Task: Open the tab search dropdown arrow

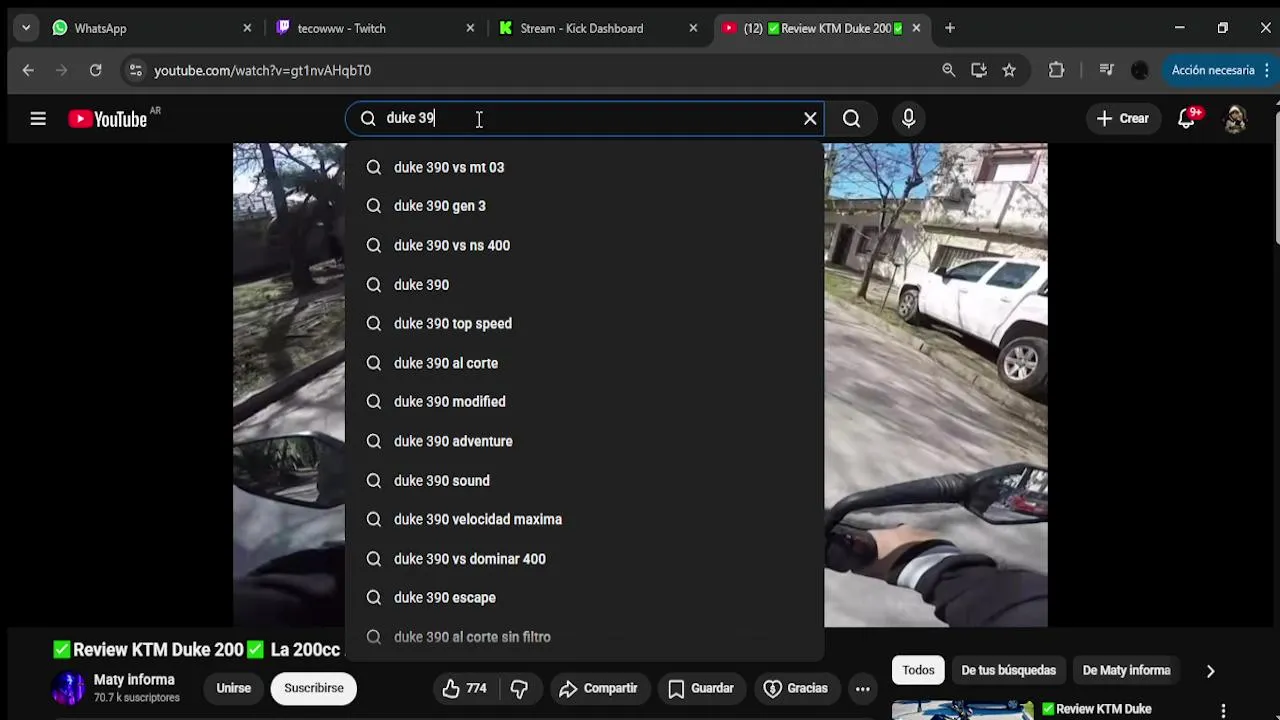Action: pos(26,28)
